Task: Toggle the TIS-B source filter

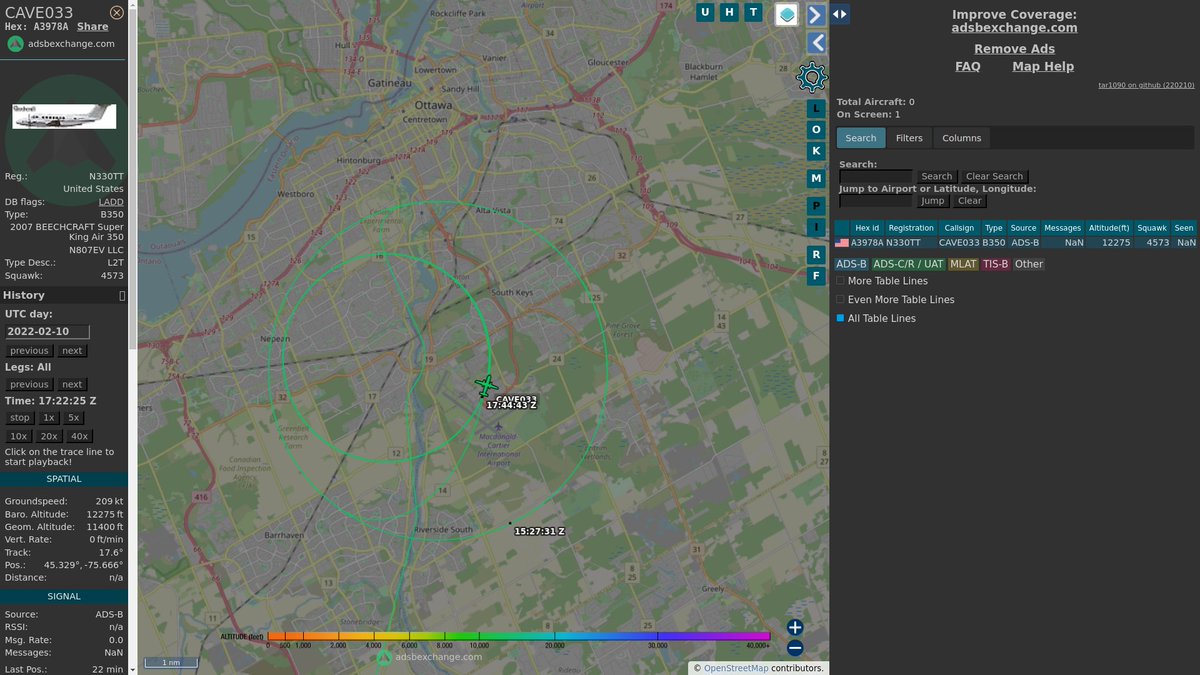Action: pos(995,264)
